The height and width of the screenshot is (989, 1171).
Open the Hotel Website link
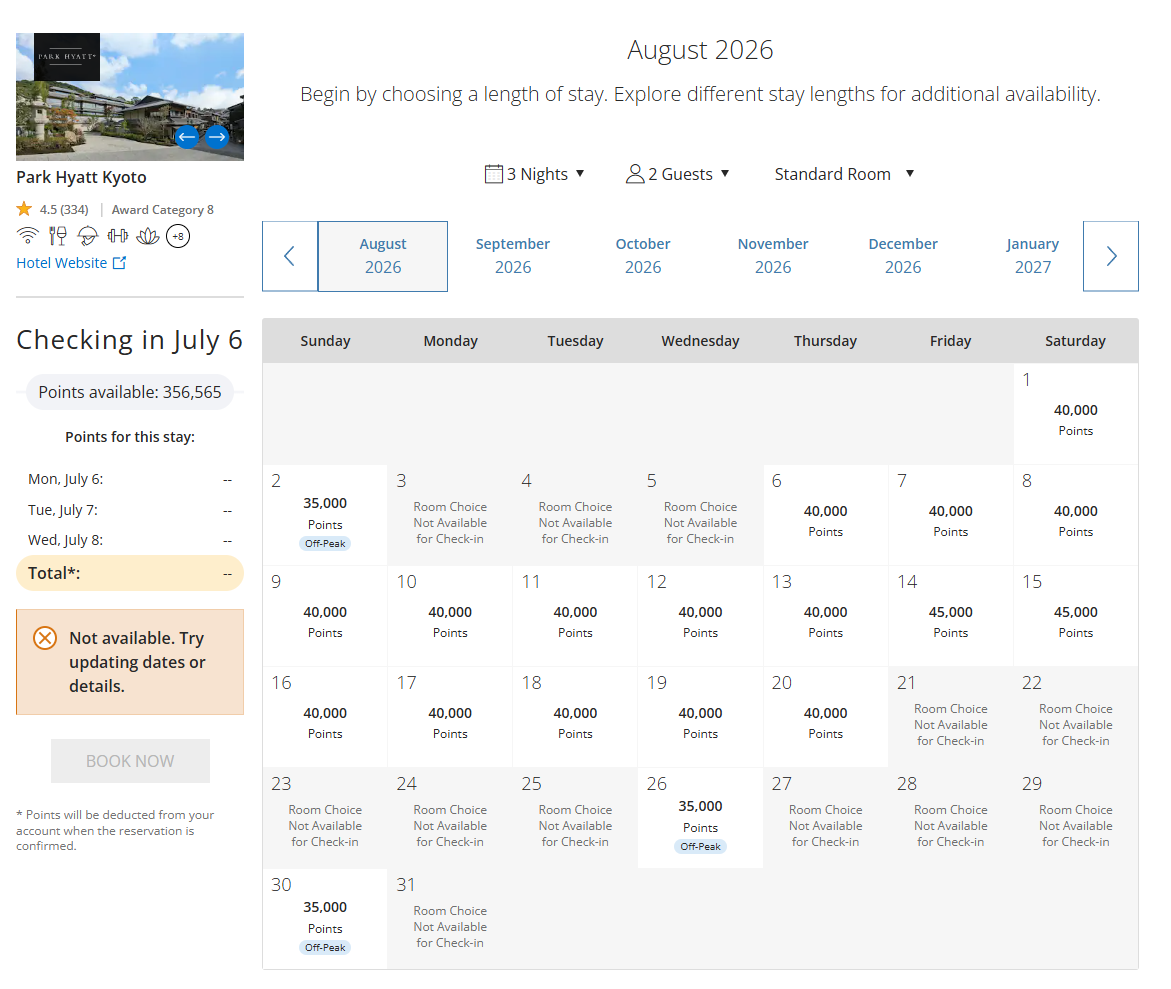coord(71,263)
